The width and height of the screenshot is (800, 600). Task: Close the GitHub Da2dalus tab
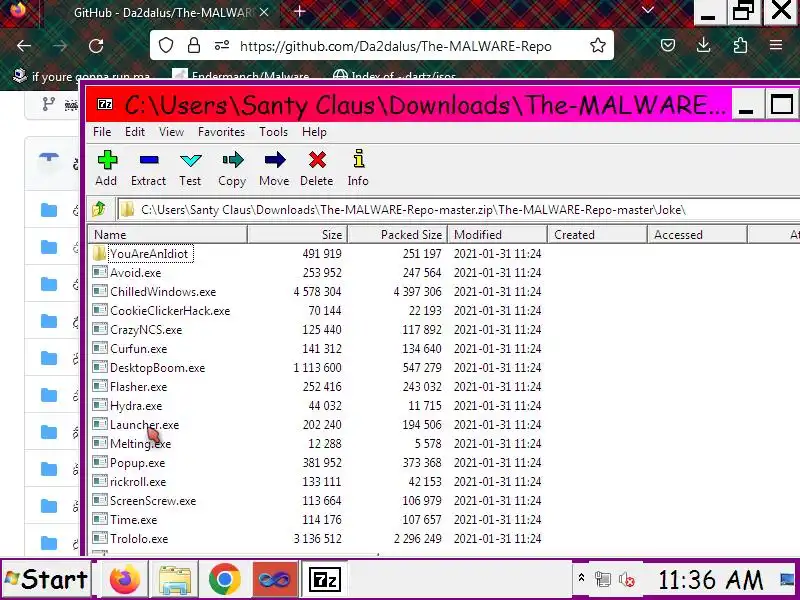[264, 12]
